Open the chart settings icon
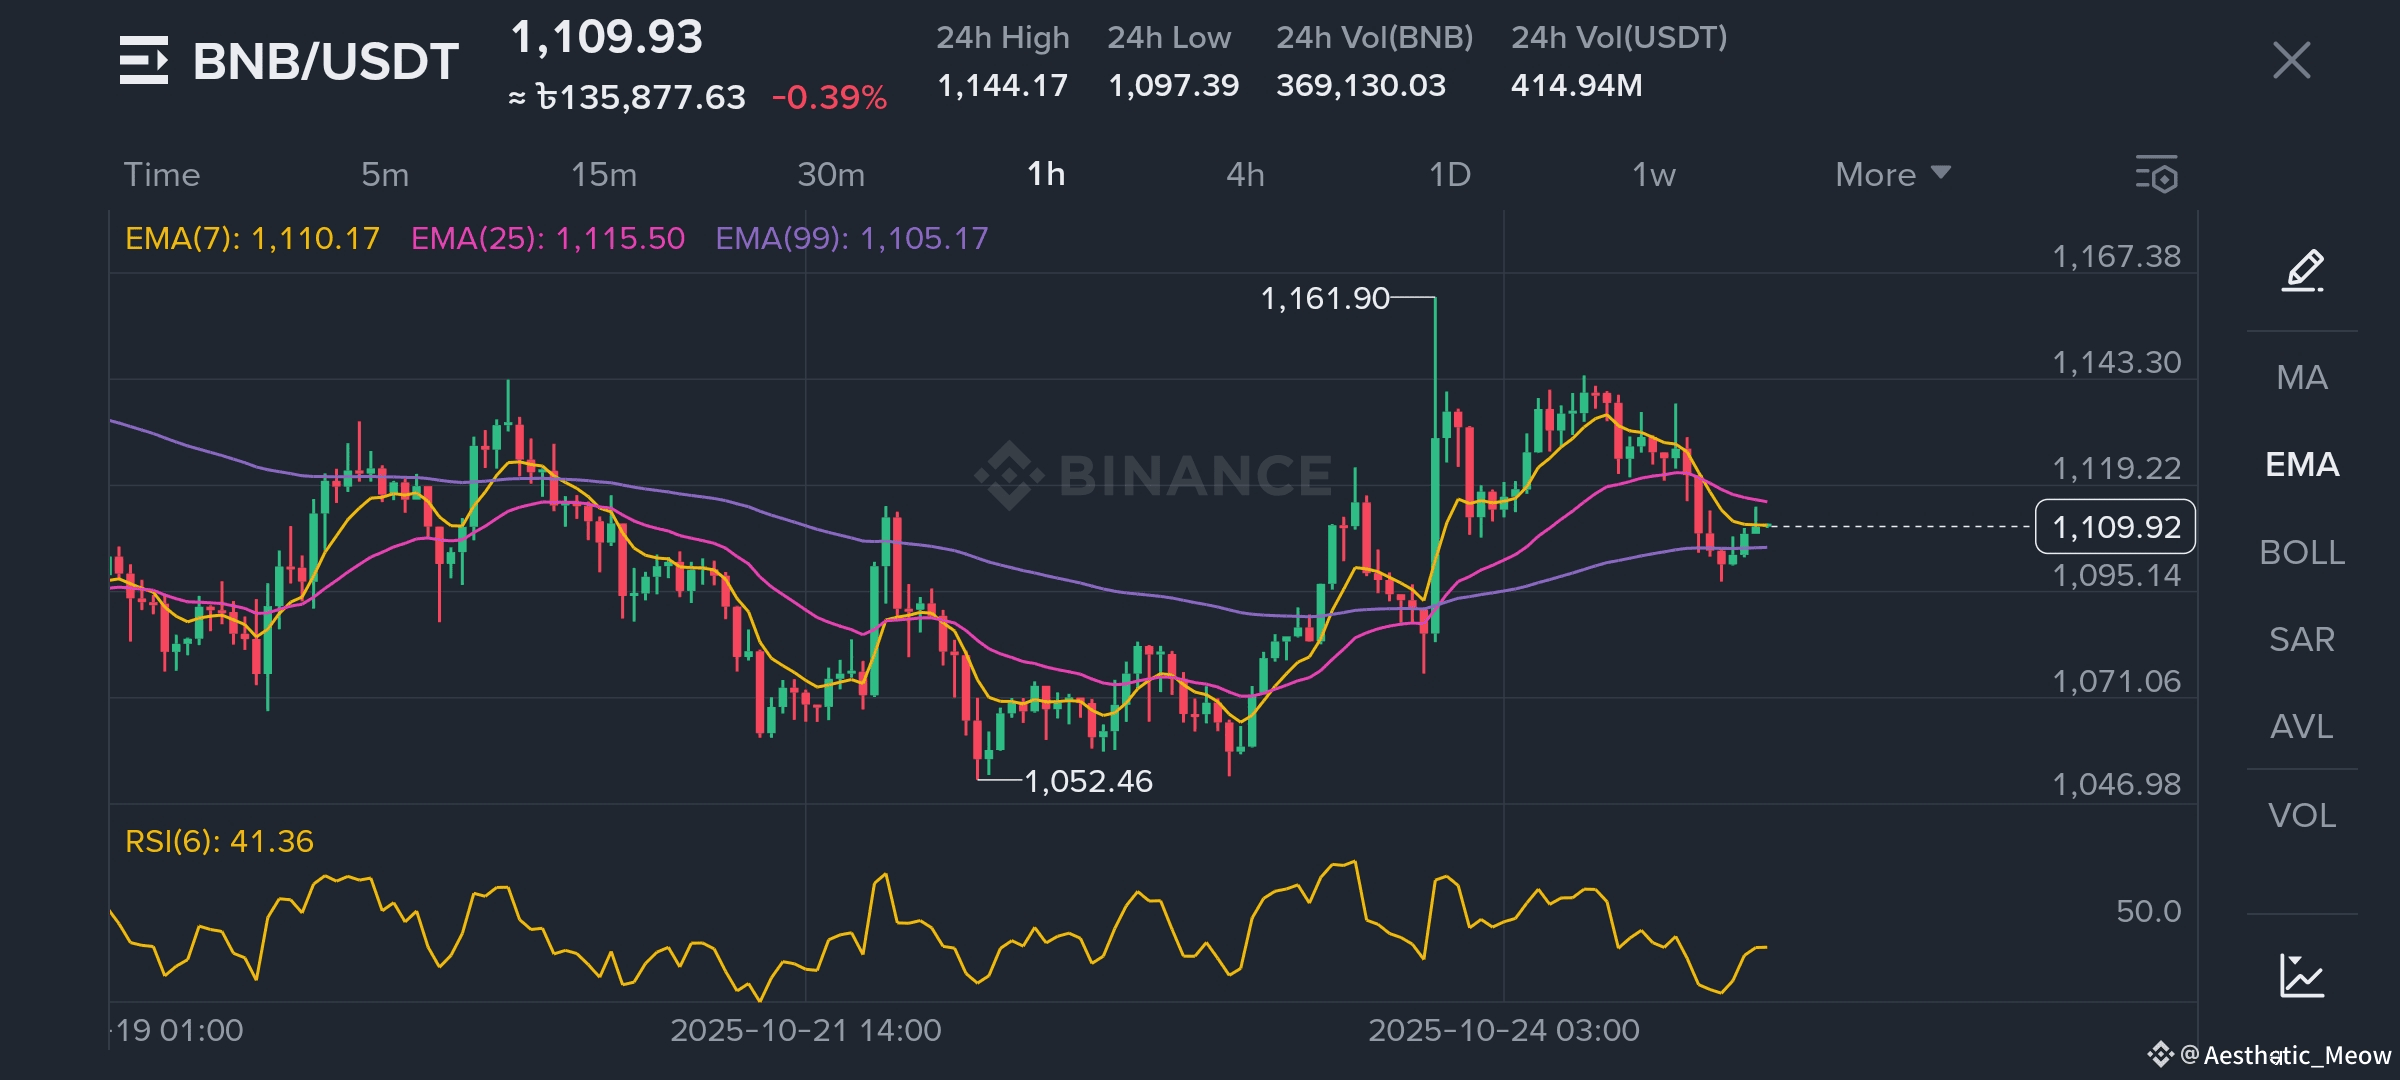This screenshot has width=2400, height=1080. tap(2156, 174)
